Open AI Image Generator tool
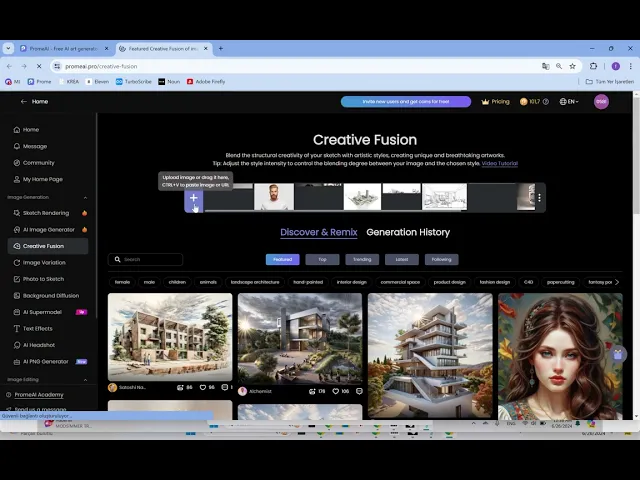Viewport: 640px width, 480px height. [48, 230]
